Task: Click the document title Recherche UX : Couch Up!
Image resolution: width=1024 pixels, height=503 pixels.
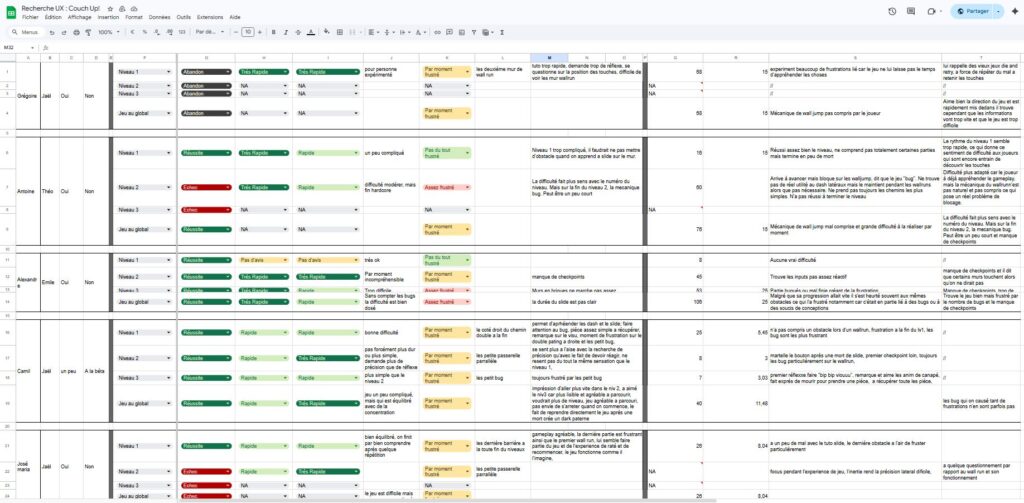Action: tap(61, 8)
